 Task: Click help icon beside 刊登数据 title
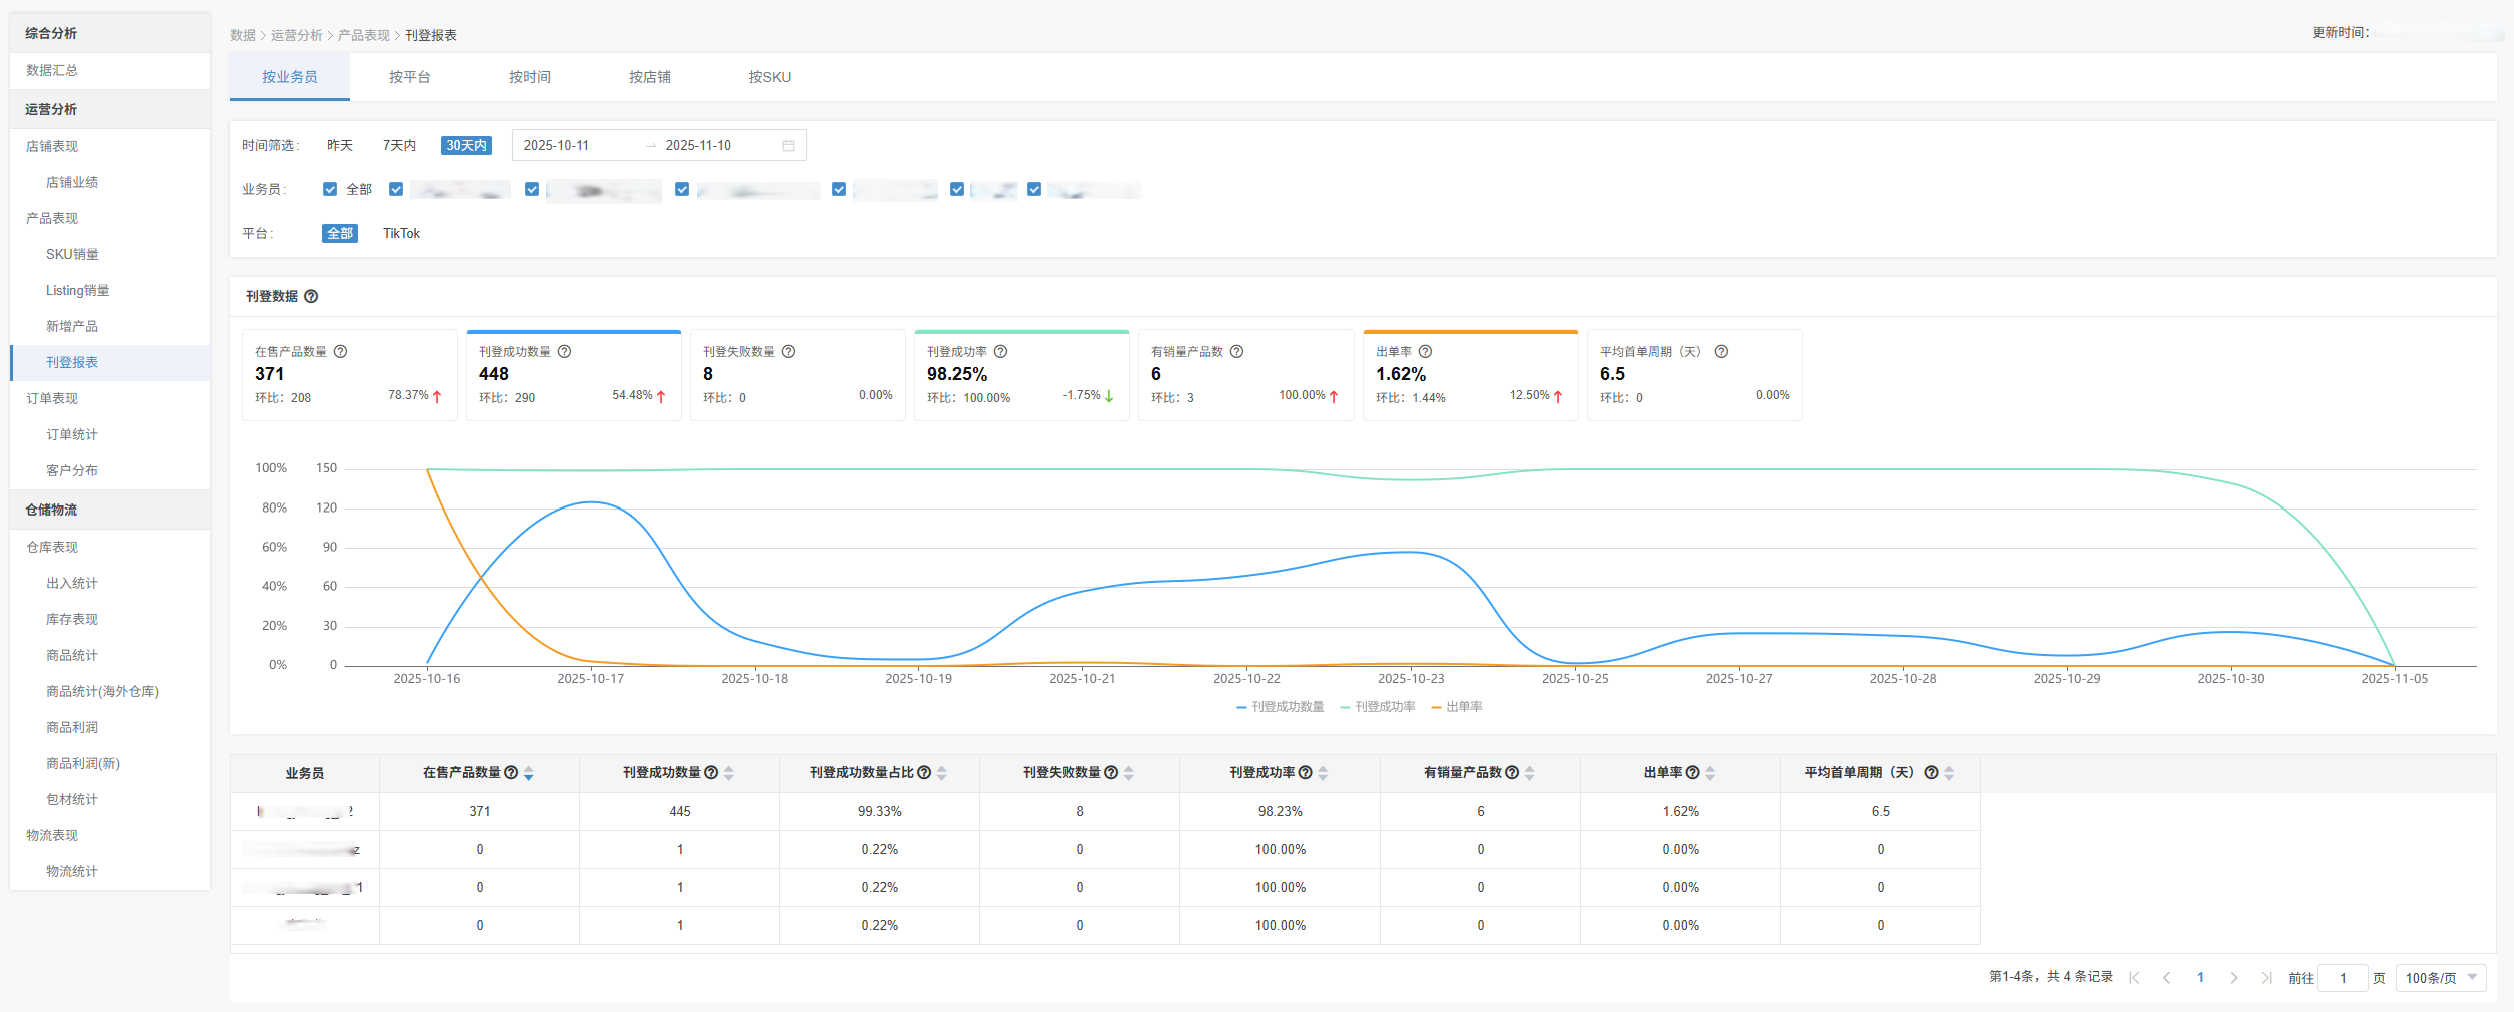pyautogui.click(x=311, y=297)
